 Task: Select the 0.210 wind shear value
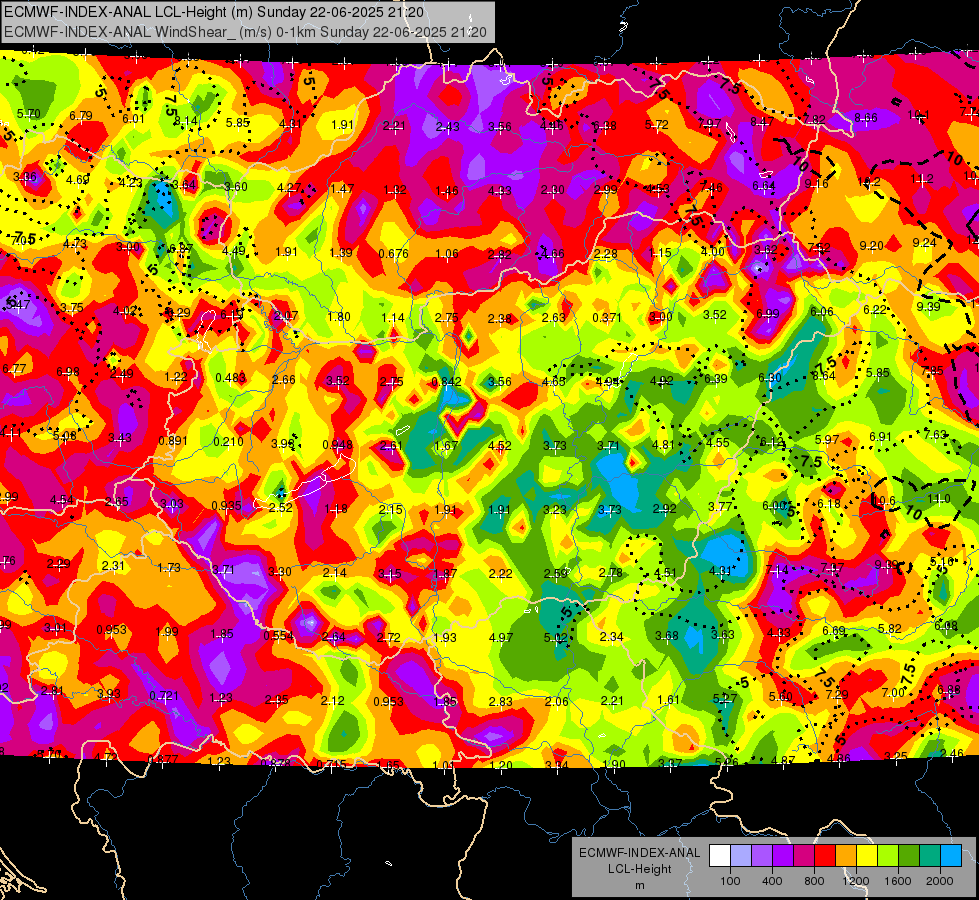click(x=229, y=442)
